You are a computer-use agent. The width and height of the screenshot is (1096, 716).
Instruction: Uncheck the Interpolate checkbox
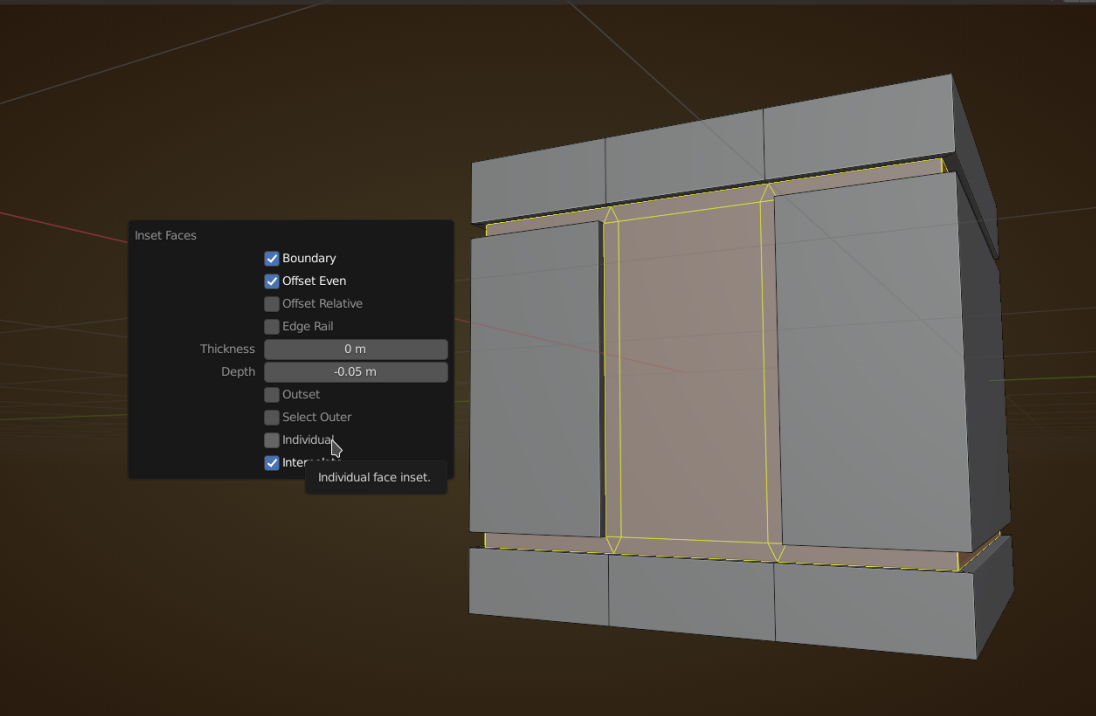click(x=272, y=463)
